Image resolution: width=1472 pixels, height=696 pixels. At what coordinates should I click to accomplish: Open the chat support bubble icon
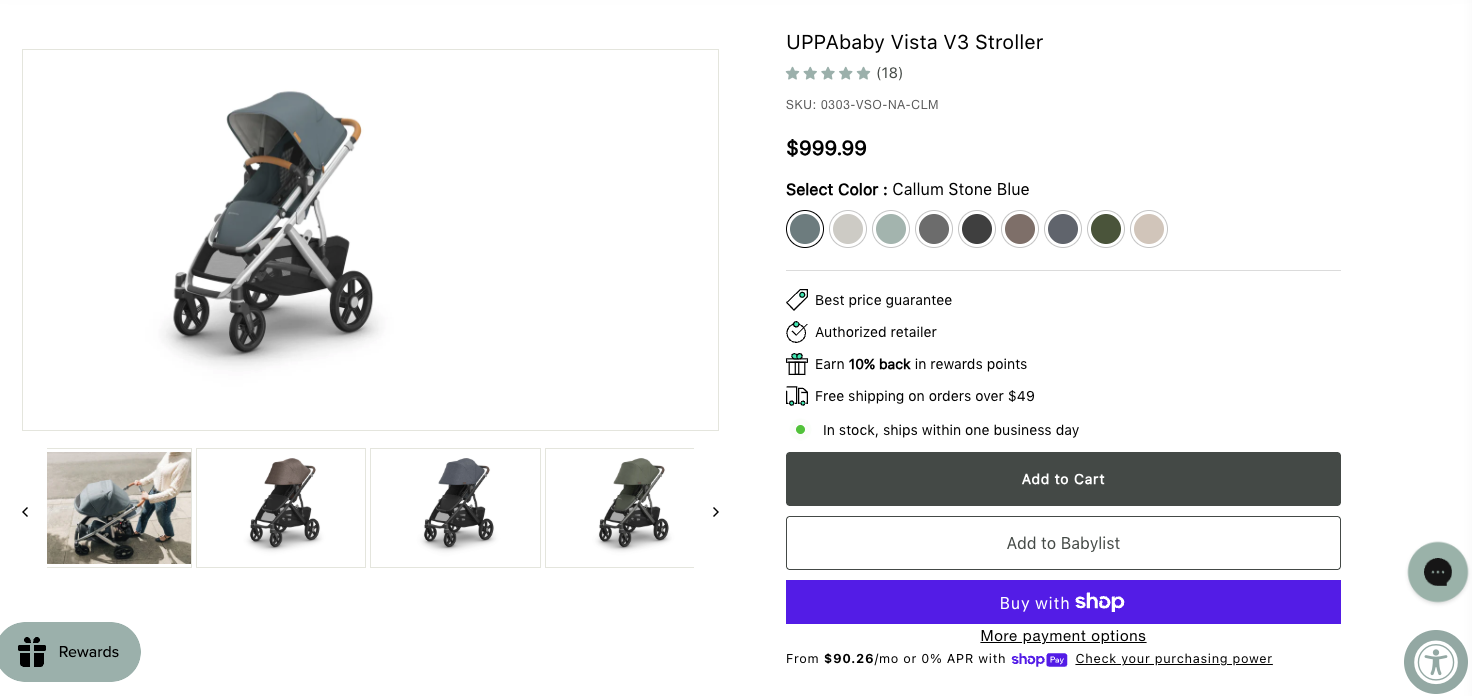1437,572
